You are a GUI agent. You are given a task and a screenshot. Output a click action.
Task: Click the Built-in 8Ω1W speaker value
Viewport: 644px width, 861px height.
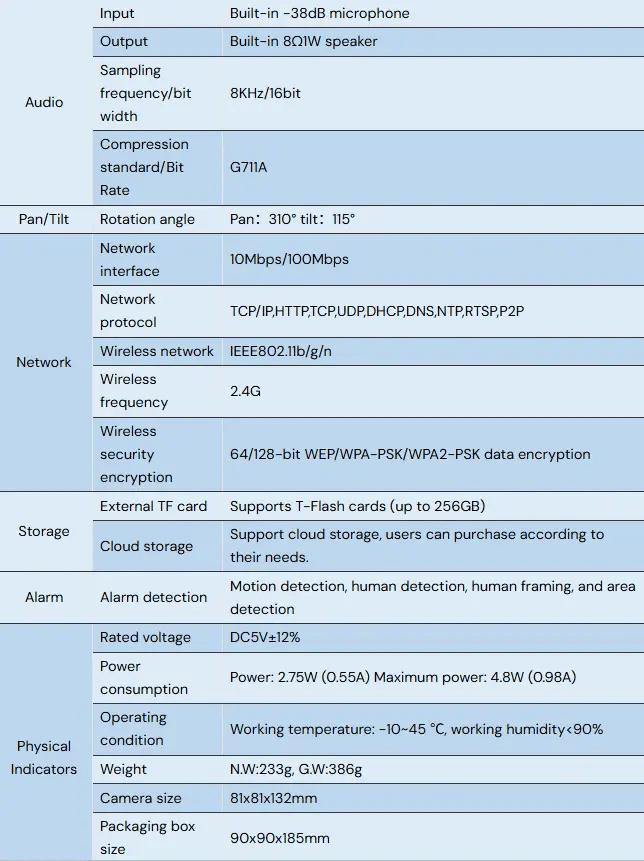(303, 41)
